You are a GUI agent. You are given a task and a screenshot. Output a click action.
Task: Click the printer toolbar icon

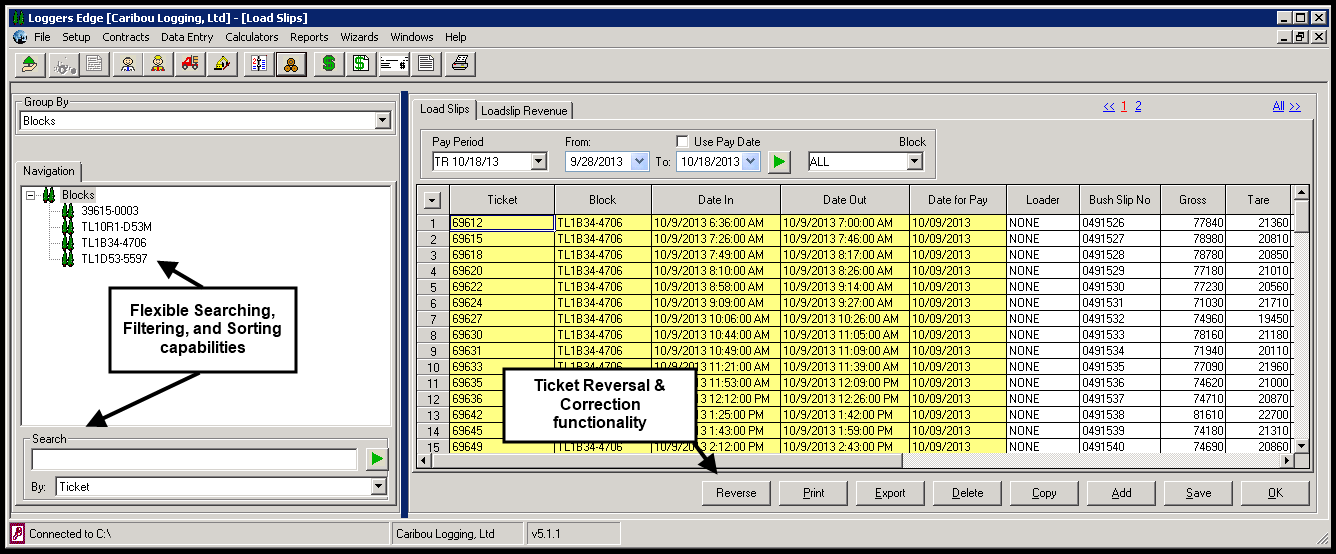click(x=460, y=64)
